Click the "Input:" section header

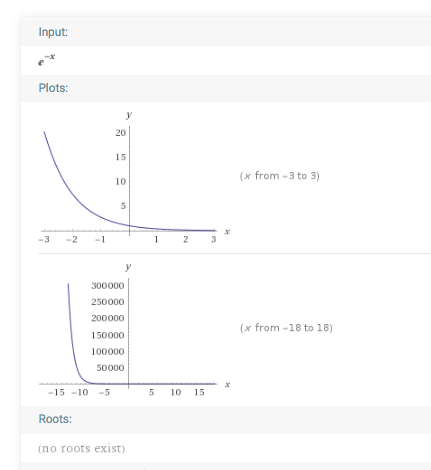(53, 32)
